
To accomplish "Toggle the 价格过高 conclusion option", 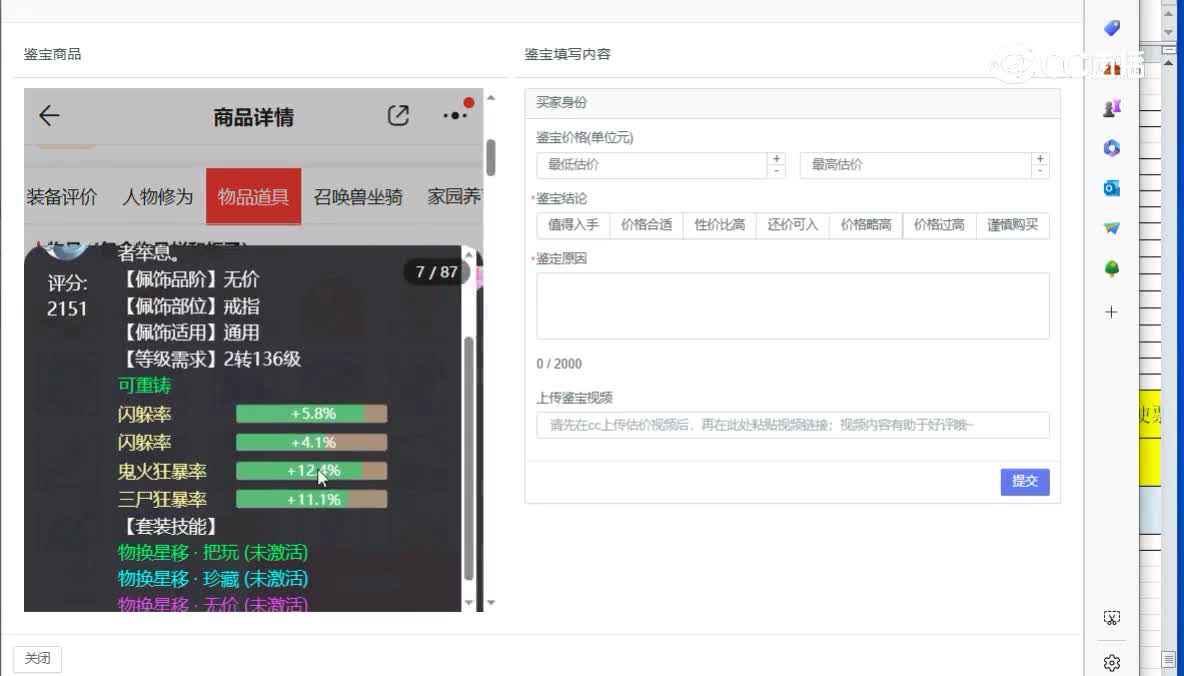I will [938, 225].
